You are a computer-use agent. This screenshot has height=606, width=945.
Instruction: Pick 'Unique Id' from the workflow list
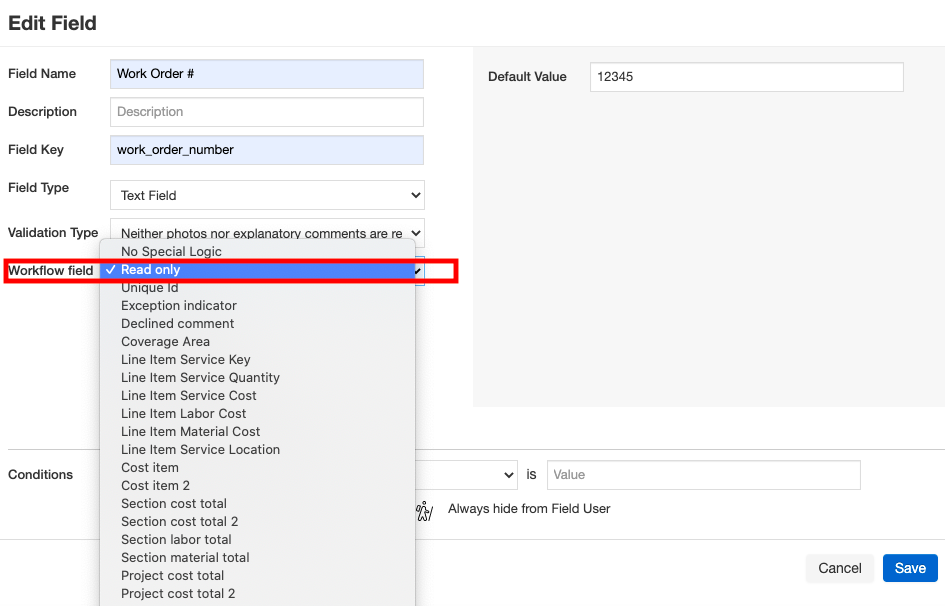point(149,288)
